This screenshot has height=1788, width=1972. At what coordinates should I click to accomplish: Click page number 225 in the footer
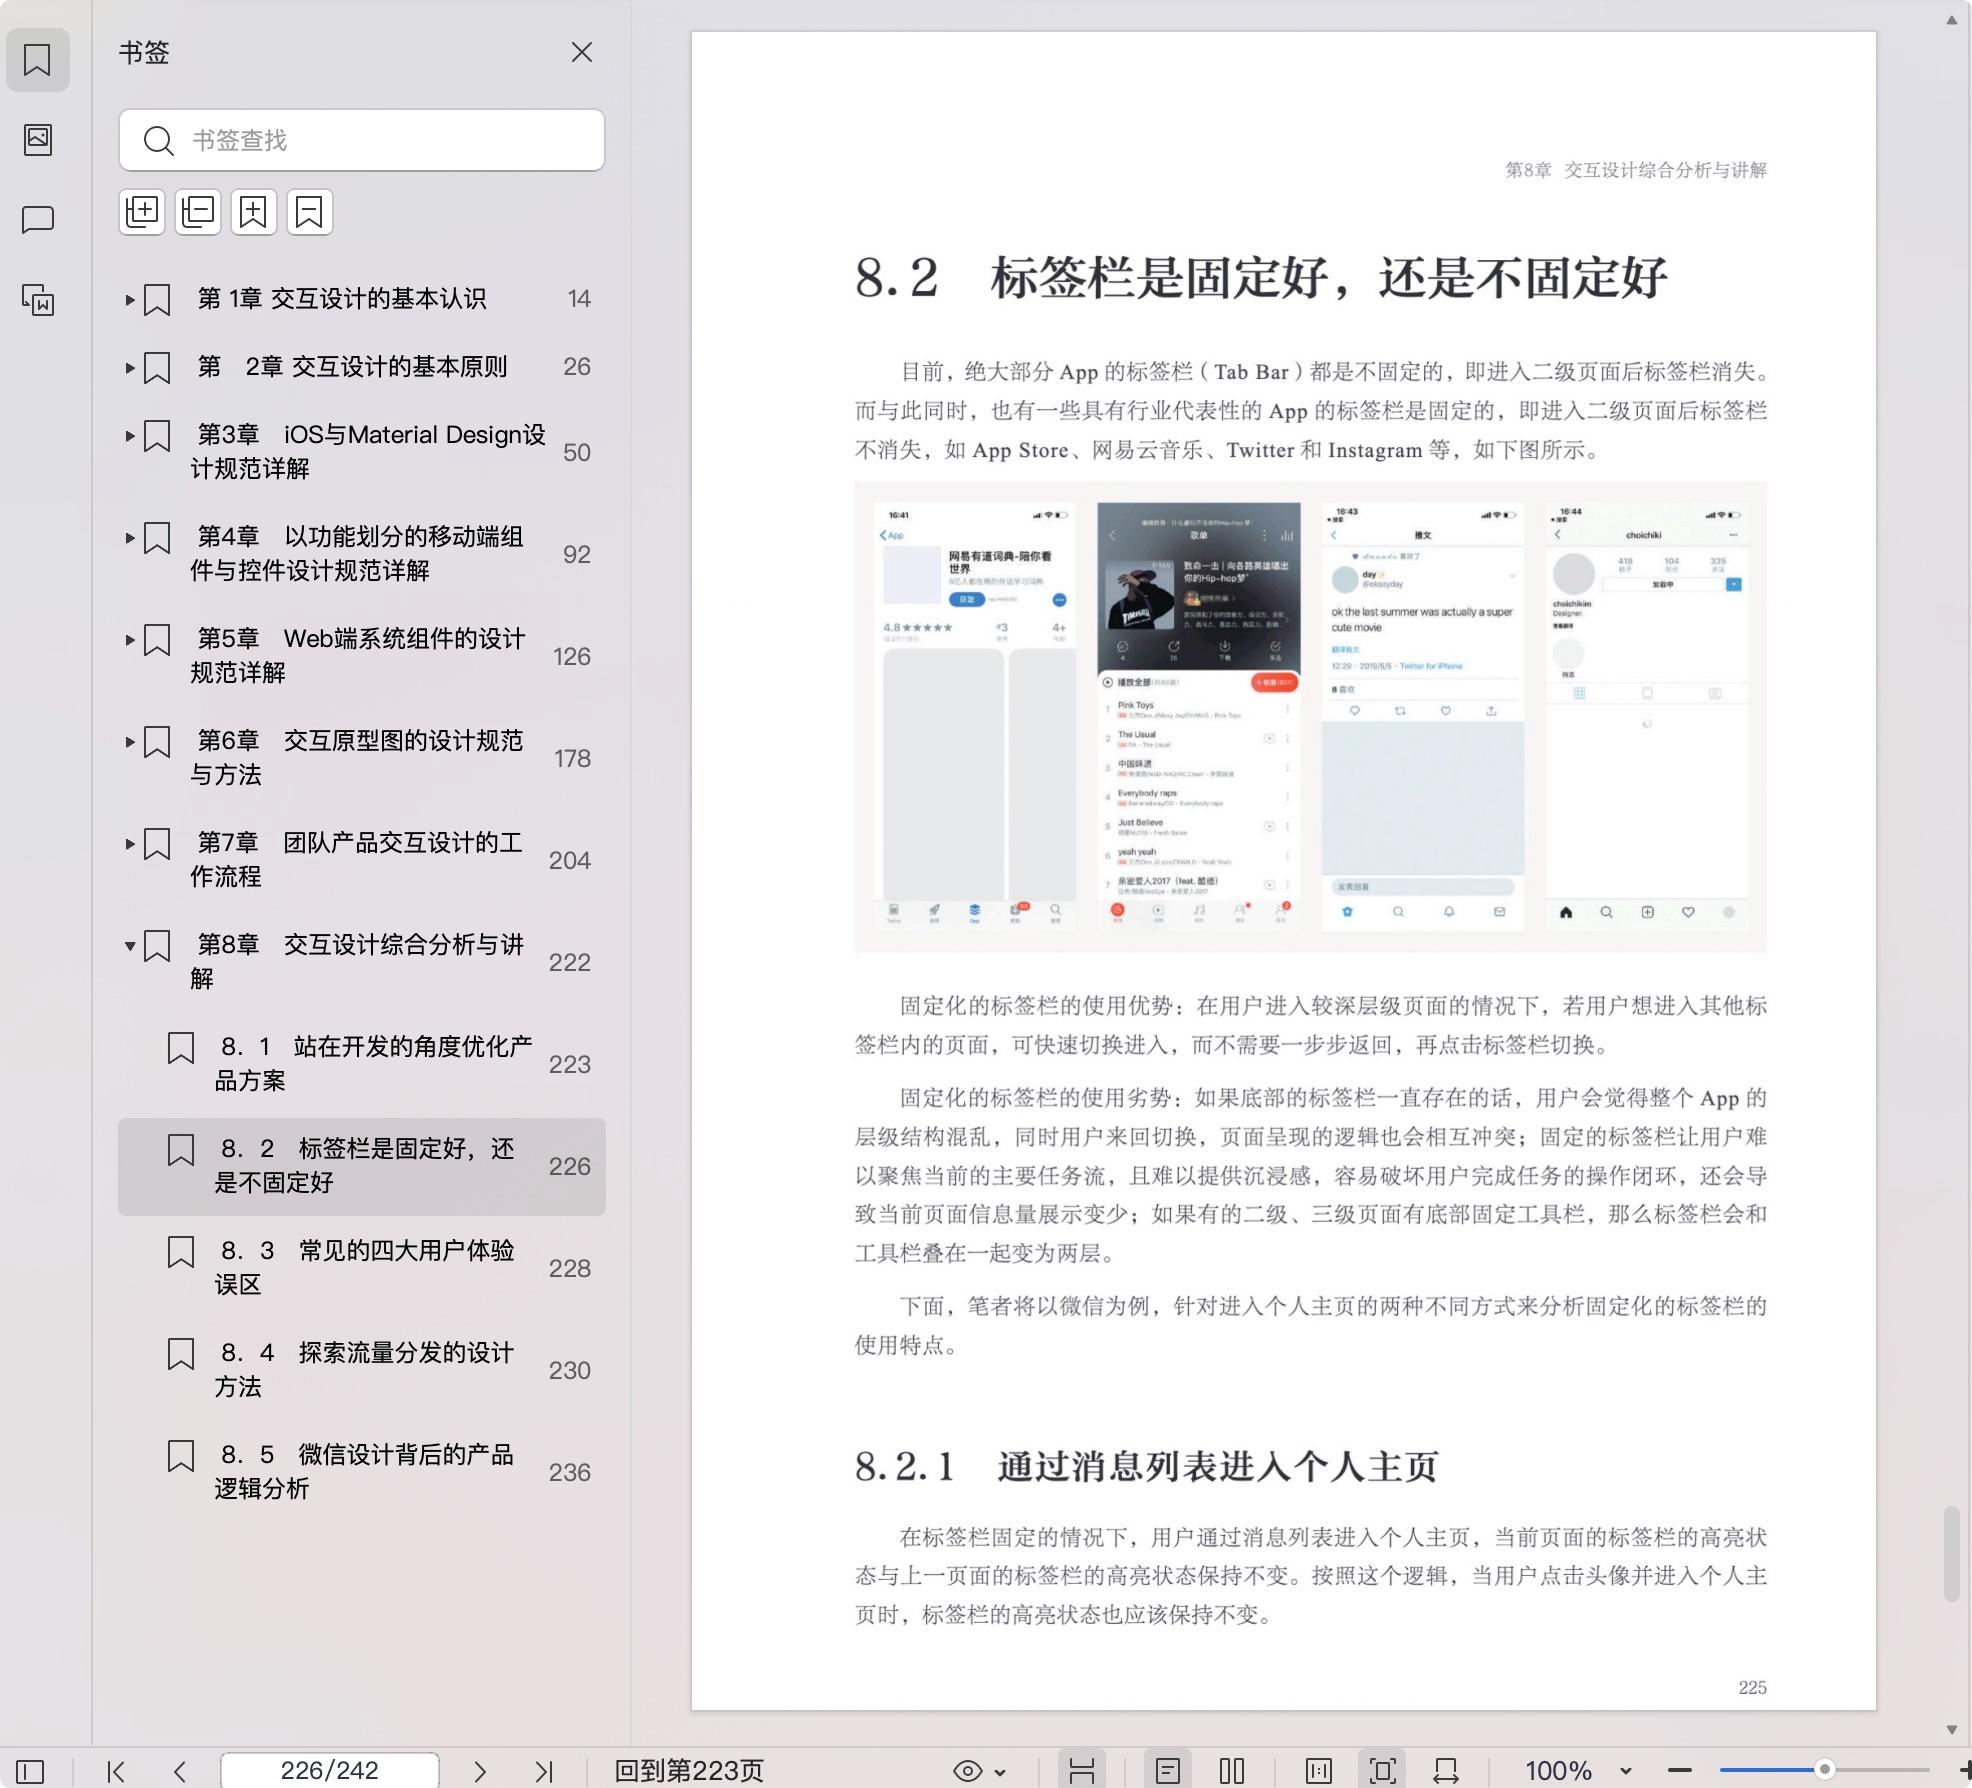pos(1752,1687)
